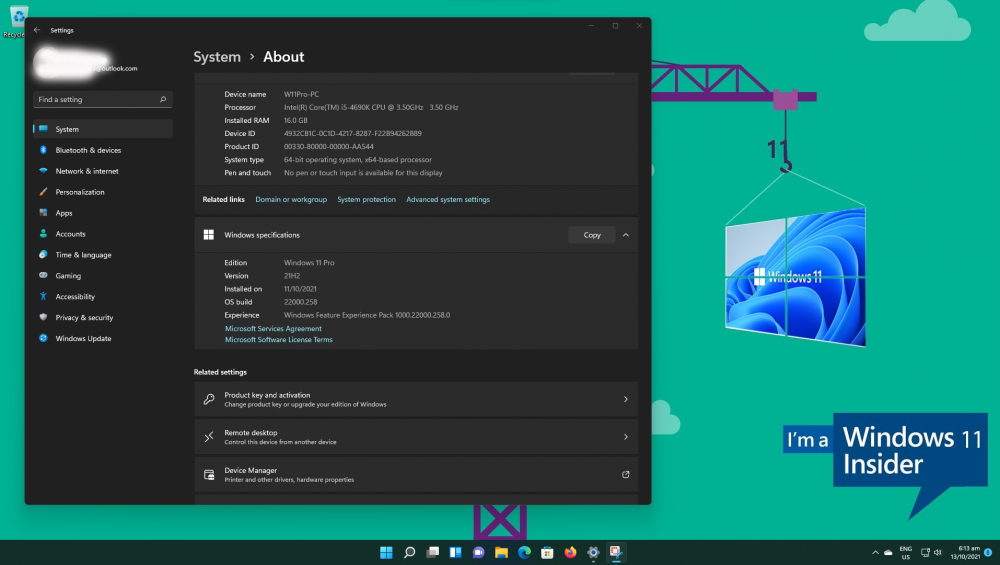Open Network & internet settings
This screenshot has width=1000, height=565.
(x=103, y=171)
